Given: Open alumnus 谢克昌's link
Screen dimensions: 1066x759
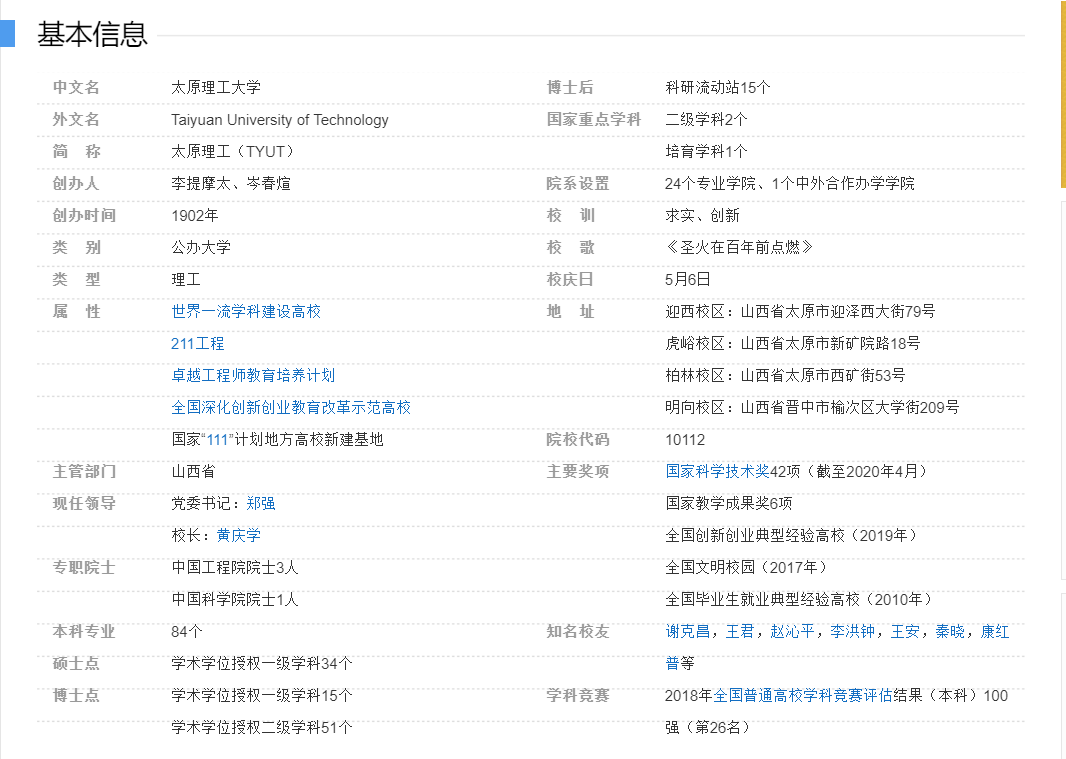Looking at the screenshot, I should point(688,631).
